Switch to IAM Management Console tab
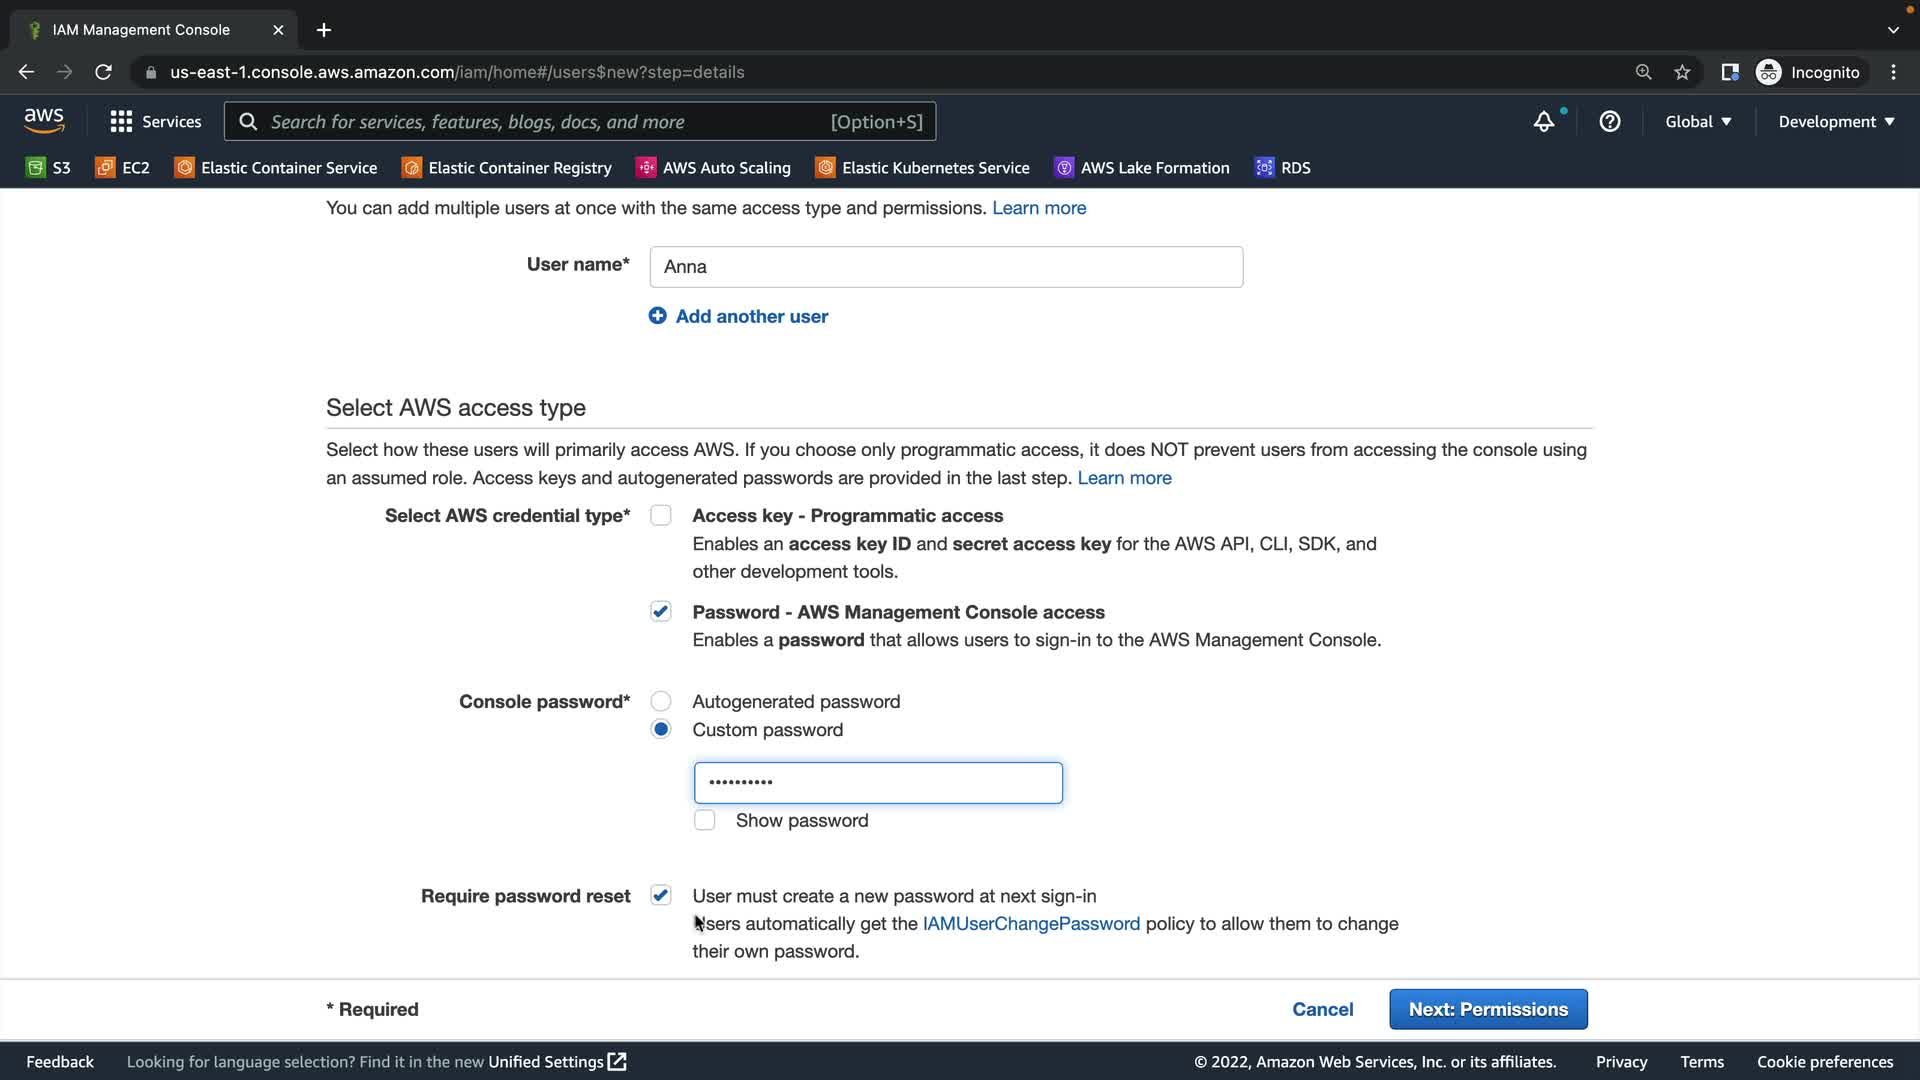 point(141,30)
